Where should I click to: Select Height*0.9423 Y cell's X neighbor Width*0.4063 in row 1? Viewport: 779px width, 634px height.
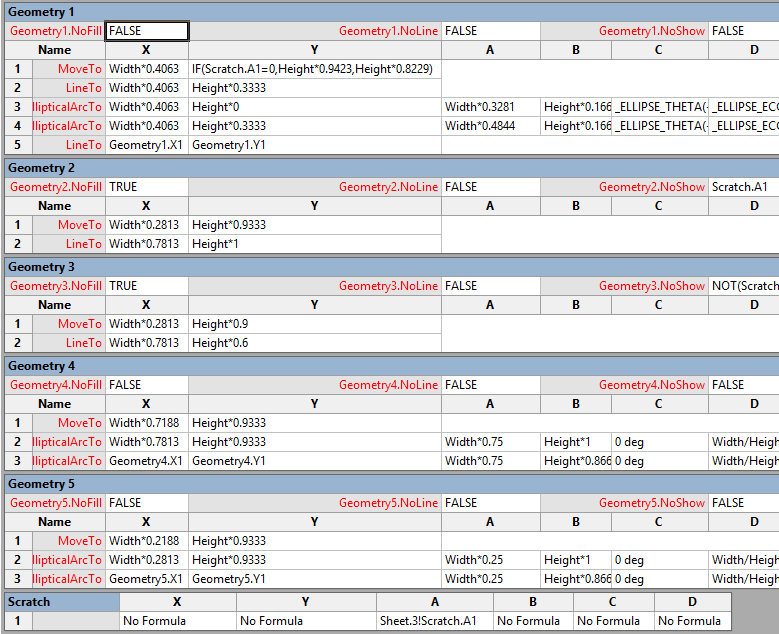tap(146, 69)
